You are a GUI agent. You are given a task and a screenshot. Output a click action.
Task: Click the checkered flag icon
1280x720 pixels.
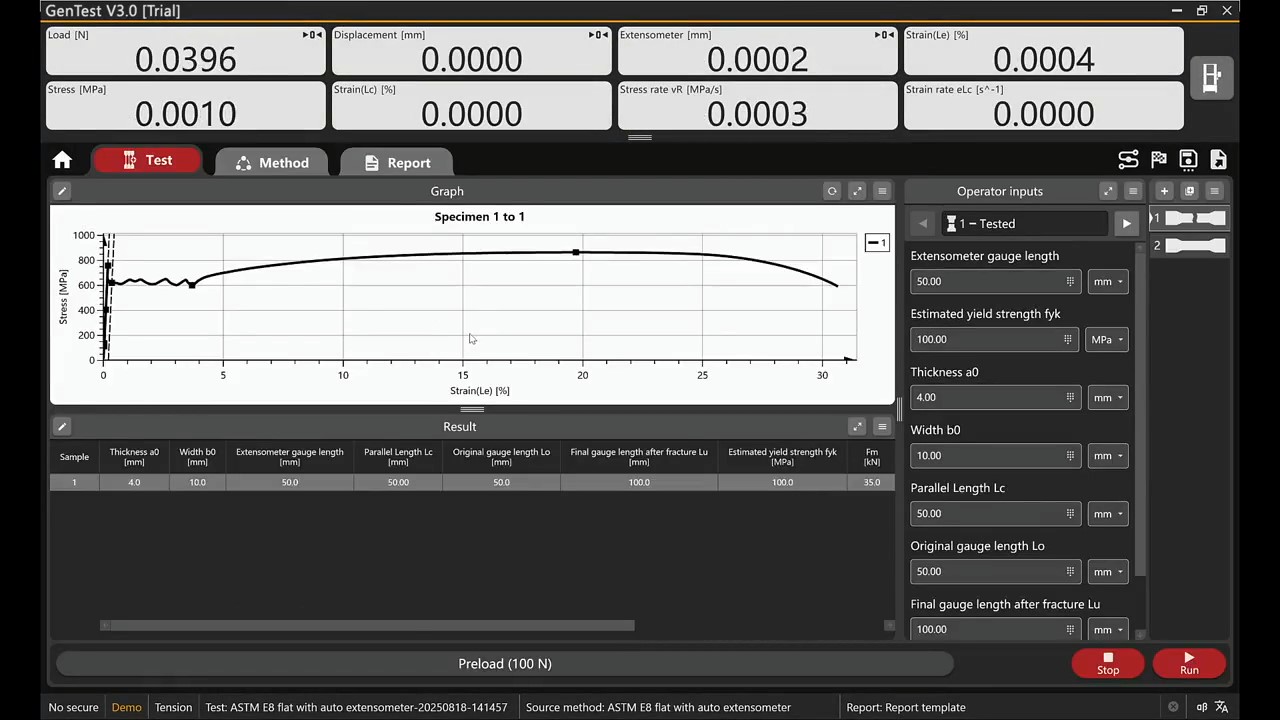1158,160
